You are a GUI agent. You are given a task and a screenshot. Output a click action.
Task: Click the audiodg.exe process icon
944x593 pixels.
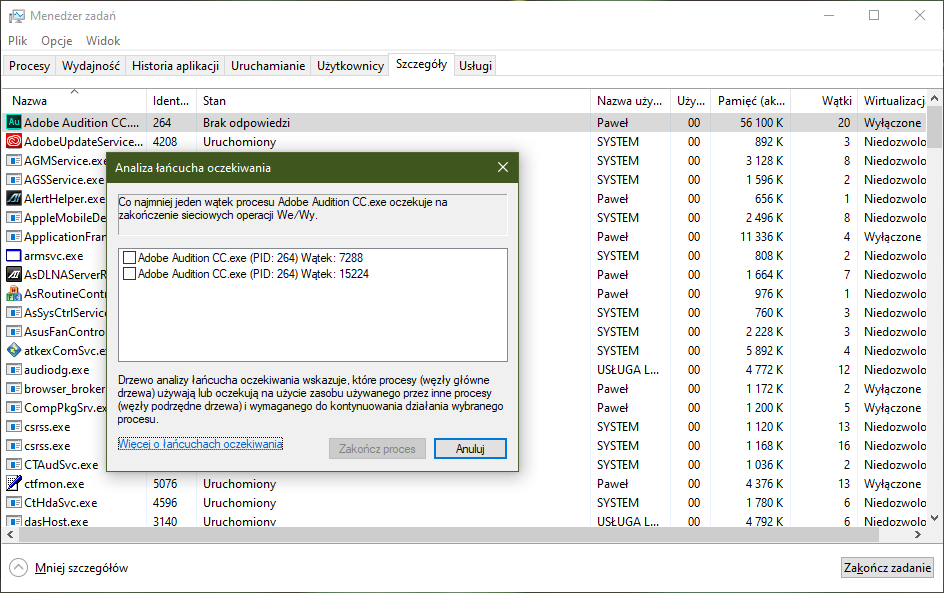tap(14, 370)
